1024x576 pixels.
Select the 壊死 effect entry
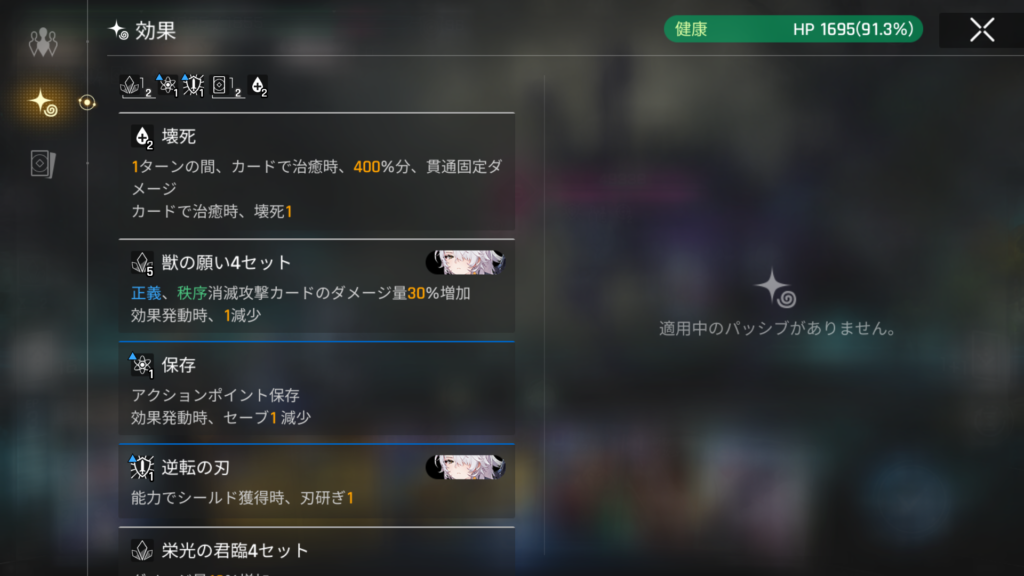tap(317, 172)
